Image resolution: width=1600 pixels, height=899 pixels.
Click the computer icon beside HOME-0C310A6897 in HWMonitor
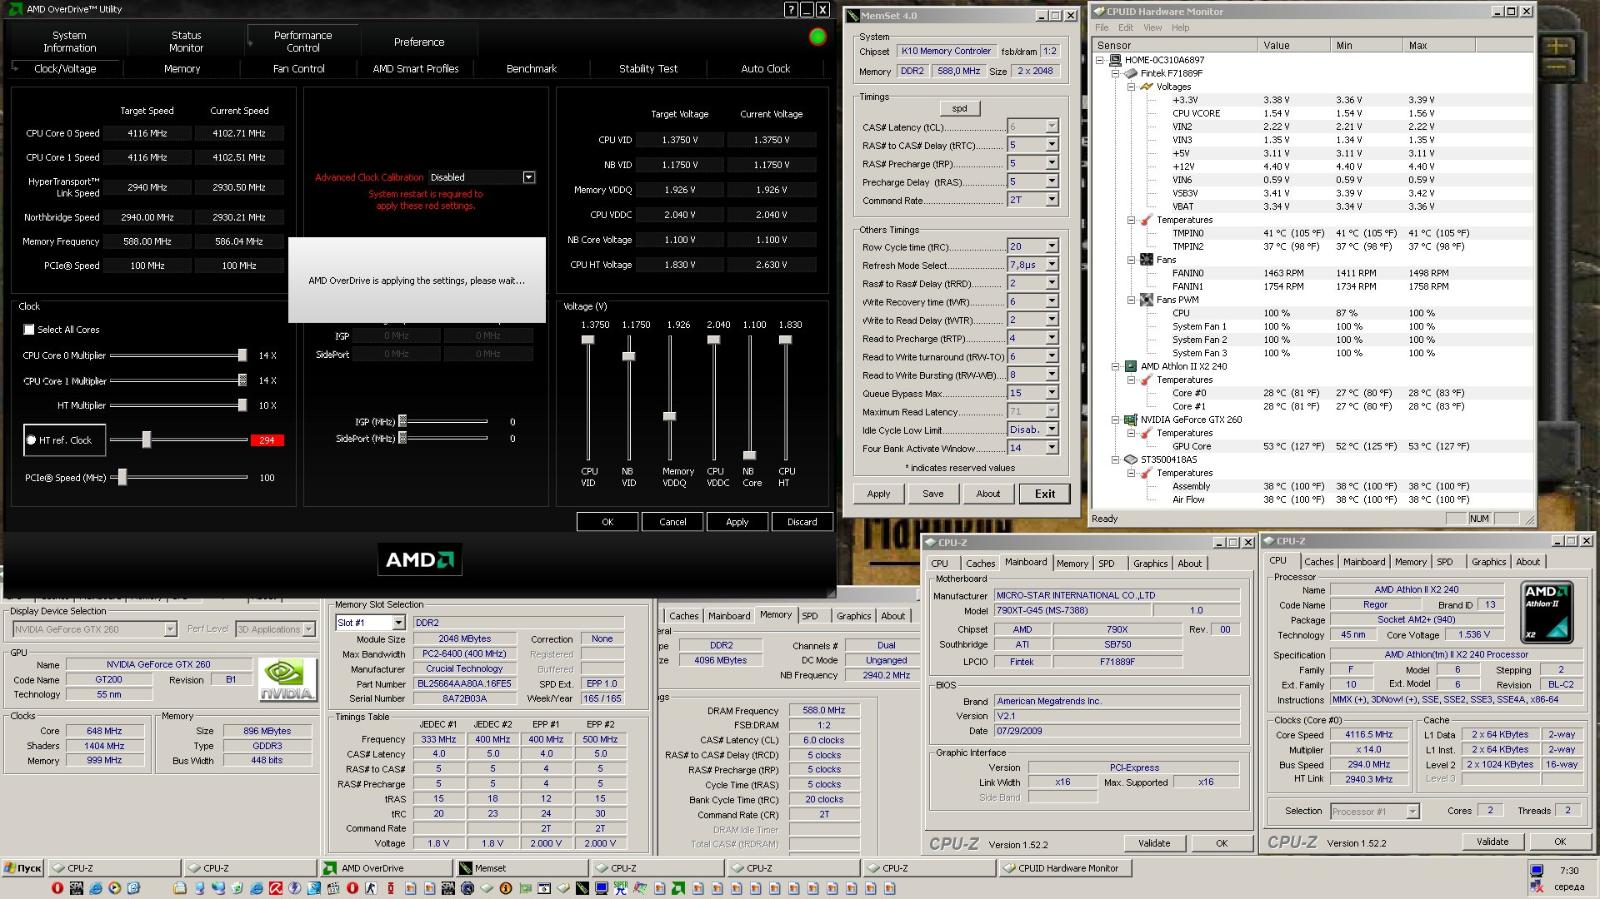pos(1116,60)
